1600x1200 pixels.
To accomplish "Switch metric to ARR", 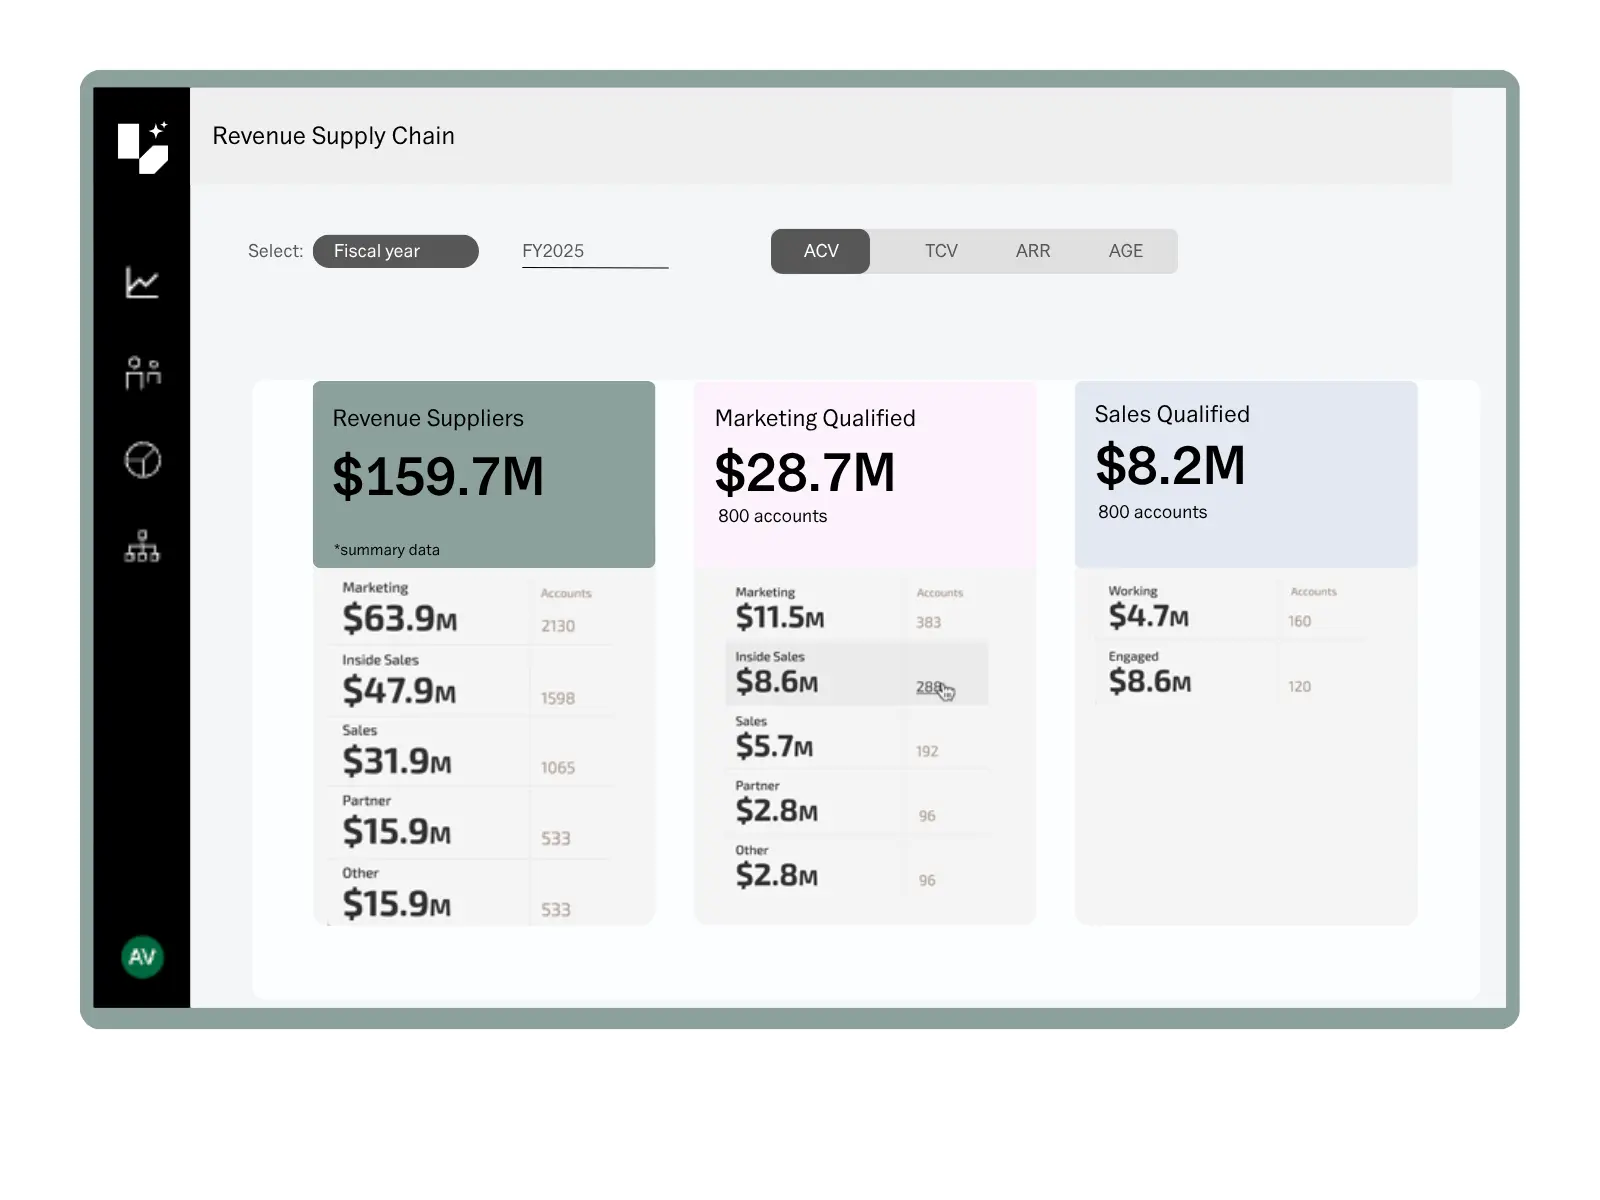I will pos(1032,251).
